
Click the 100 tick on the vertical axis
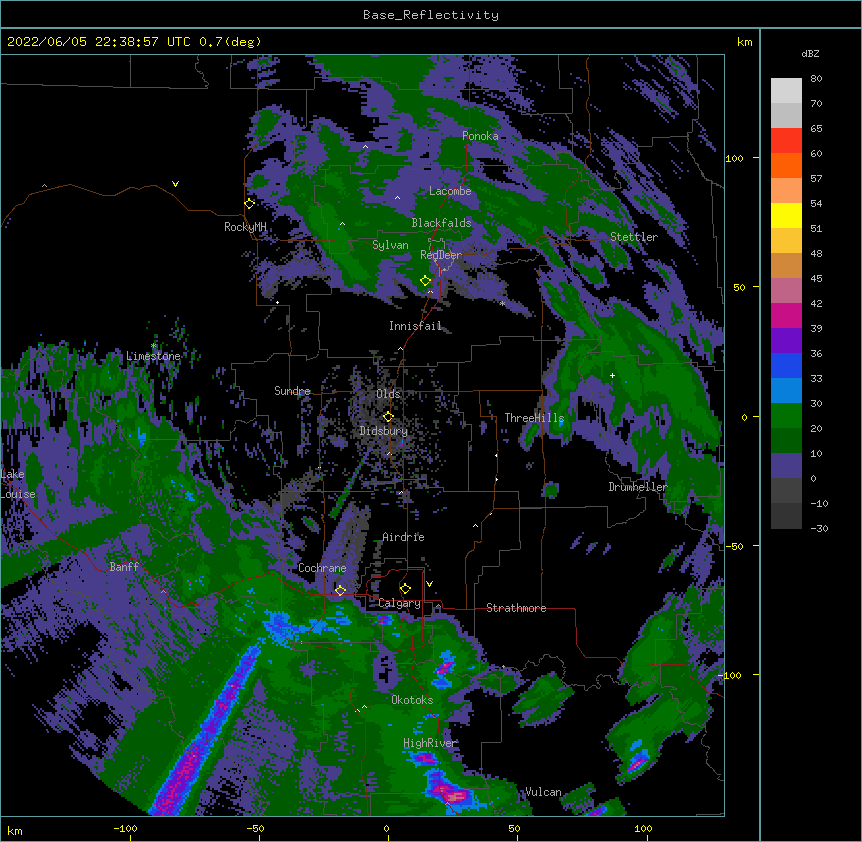pos(734,158)
